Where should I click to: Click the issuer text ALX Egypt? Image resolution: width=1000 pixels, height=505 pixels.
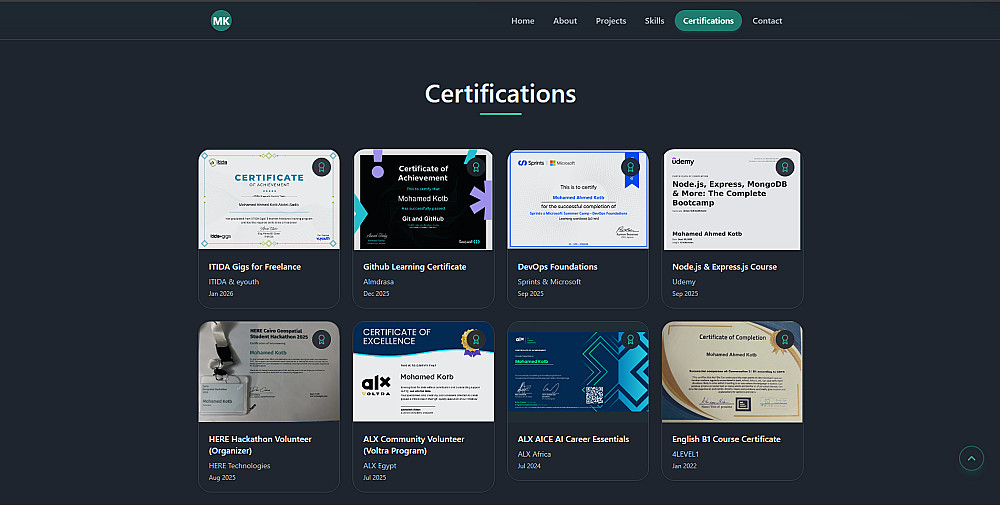[x=379, y=465]
